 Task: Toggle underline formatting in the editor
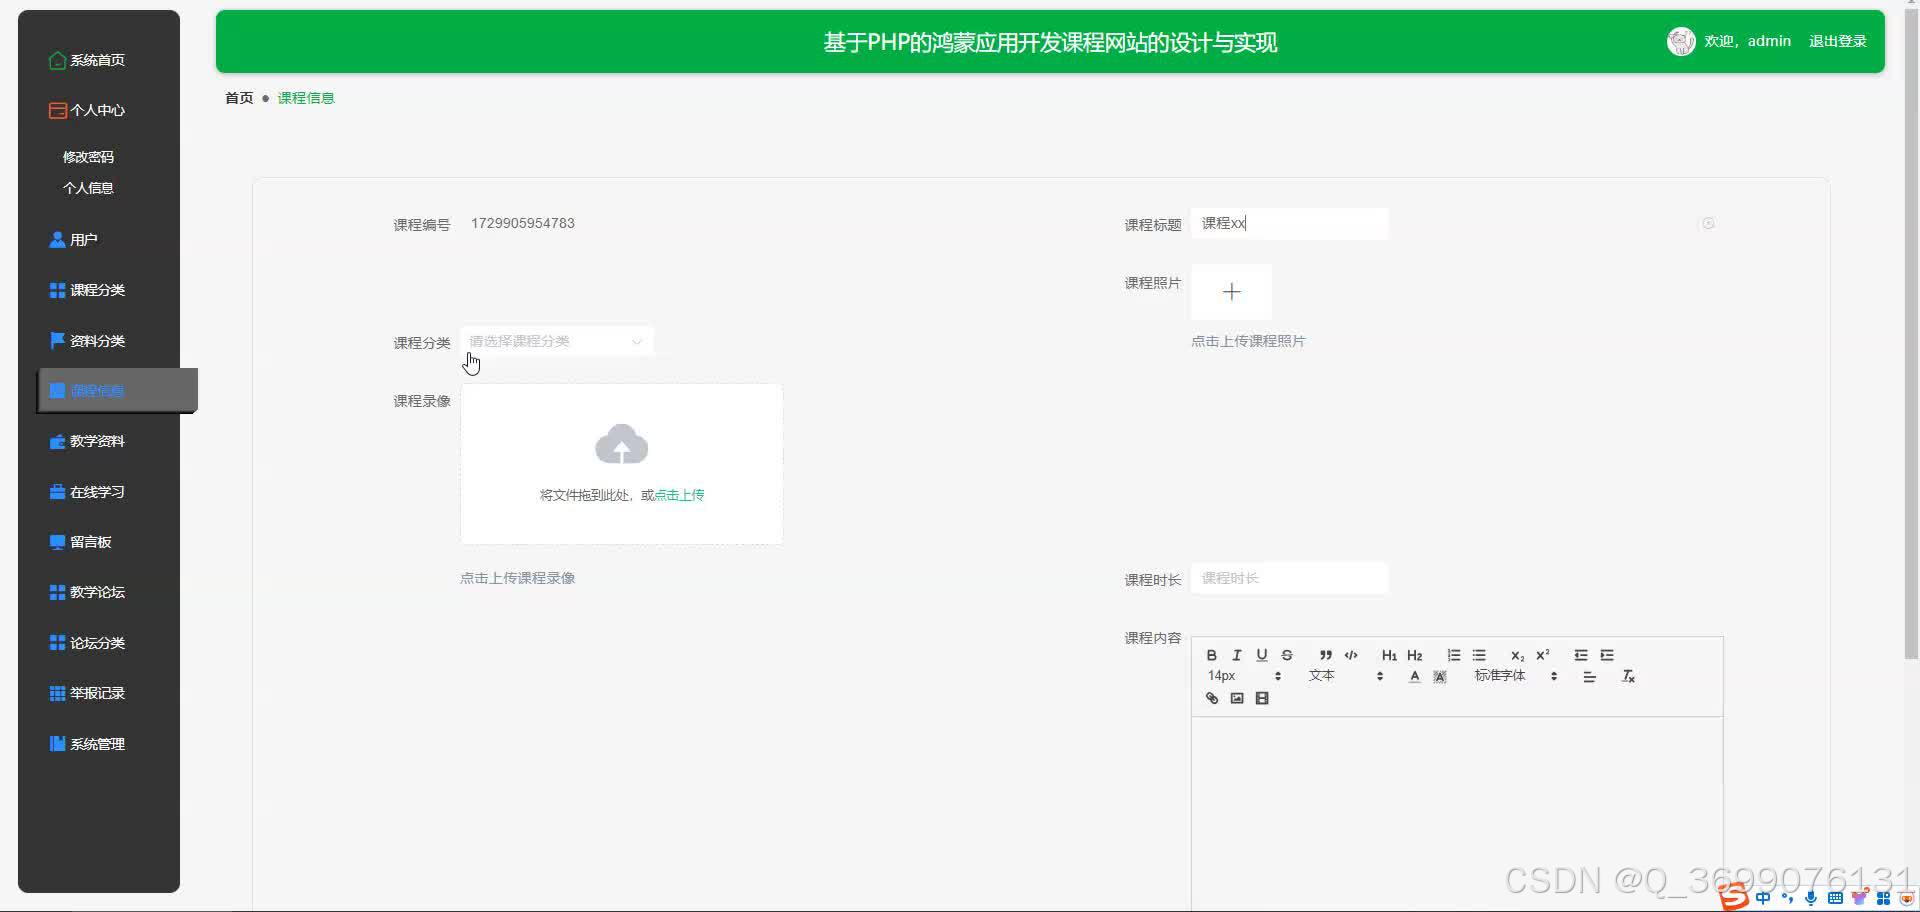coord(1262,655)
